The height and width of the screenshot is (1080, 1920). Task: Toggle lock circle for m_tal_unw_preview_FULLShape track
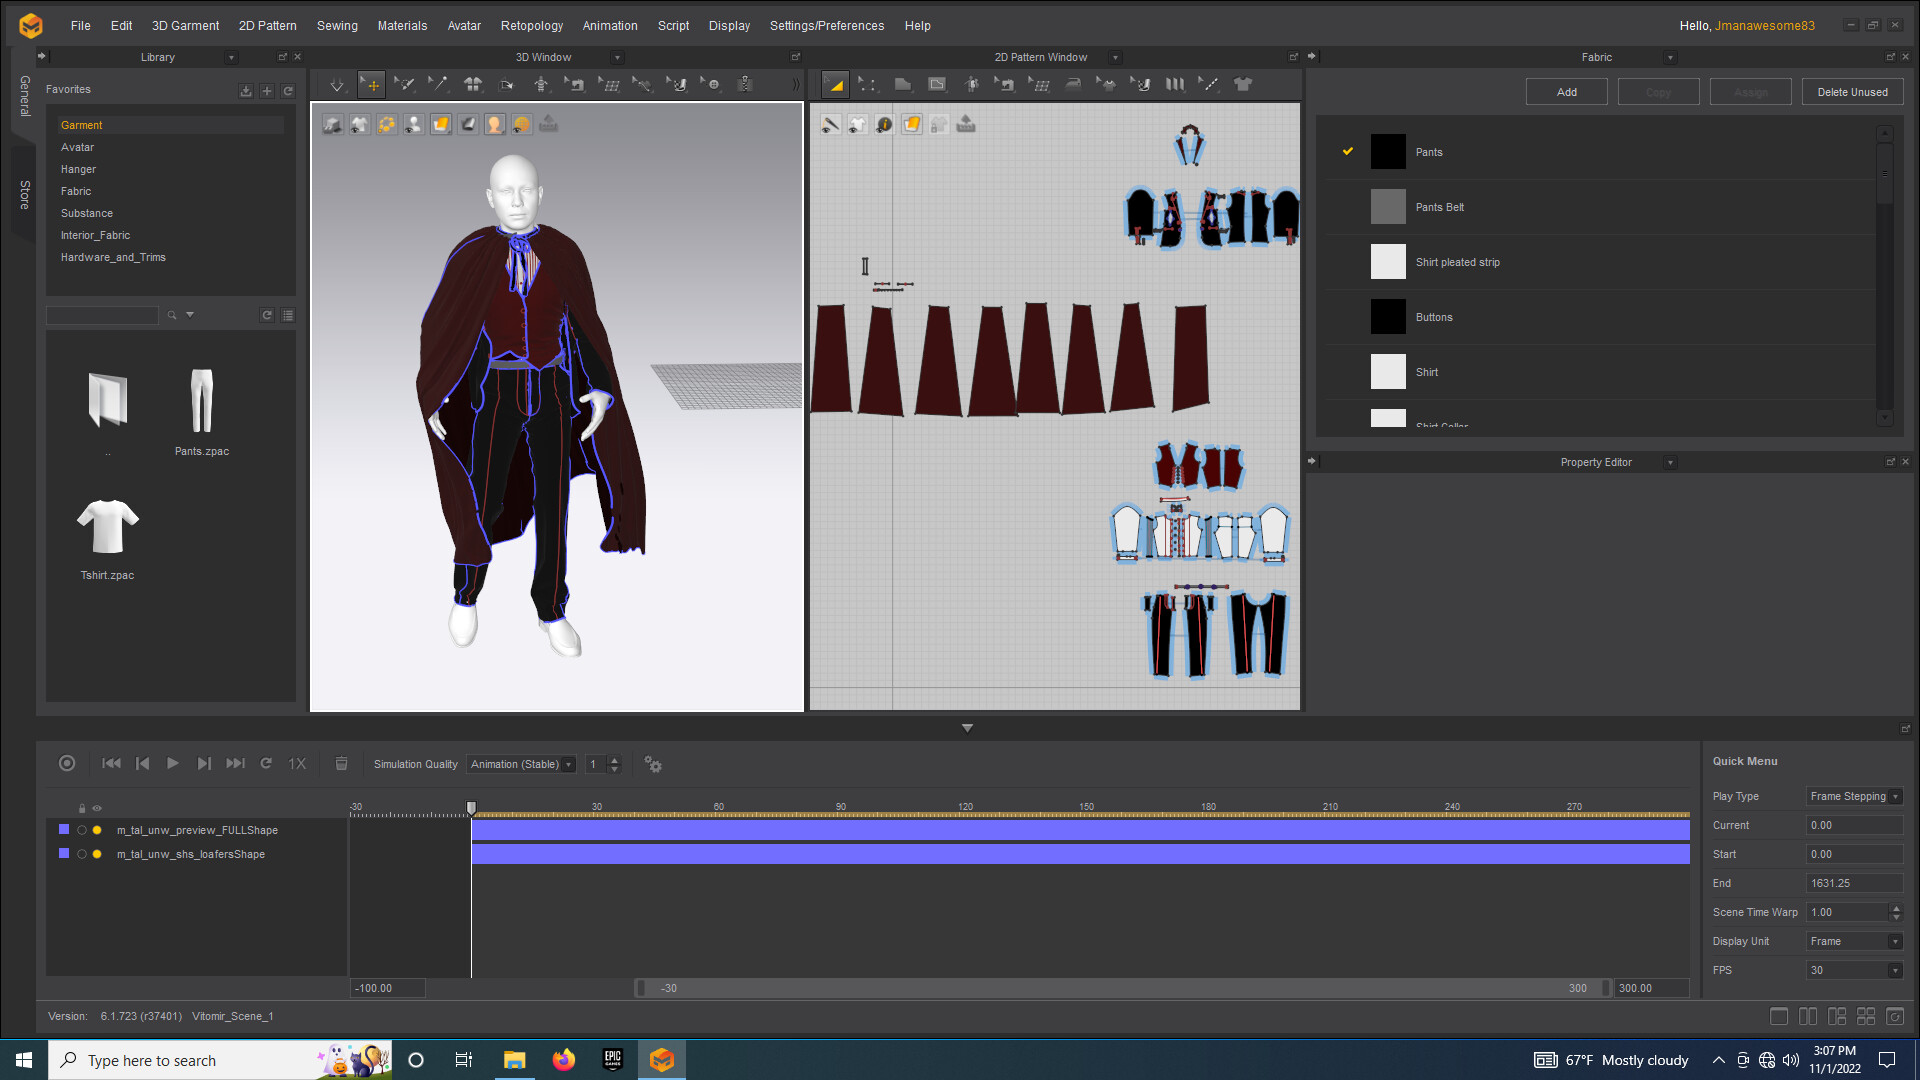(82, 830)
